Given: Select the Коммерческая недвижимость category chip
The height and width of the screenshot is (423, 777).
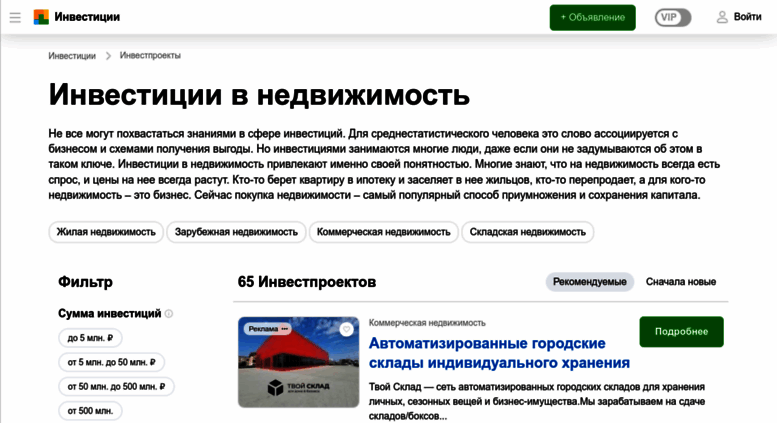Looking at the screenshot, I should [384, 232].
